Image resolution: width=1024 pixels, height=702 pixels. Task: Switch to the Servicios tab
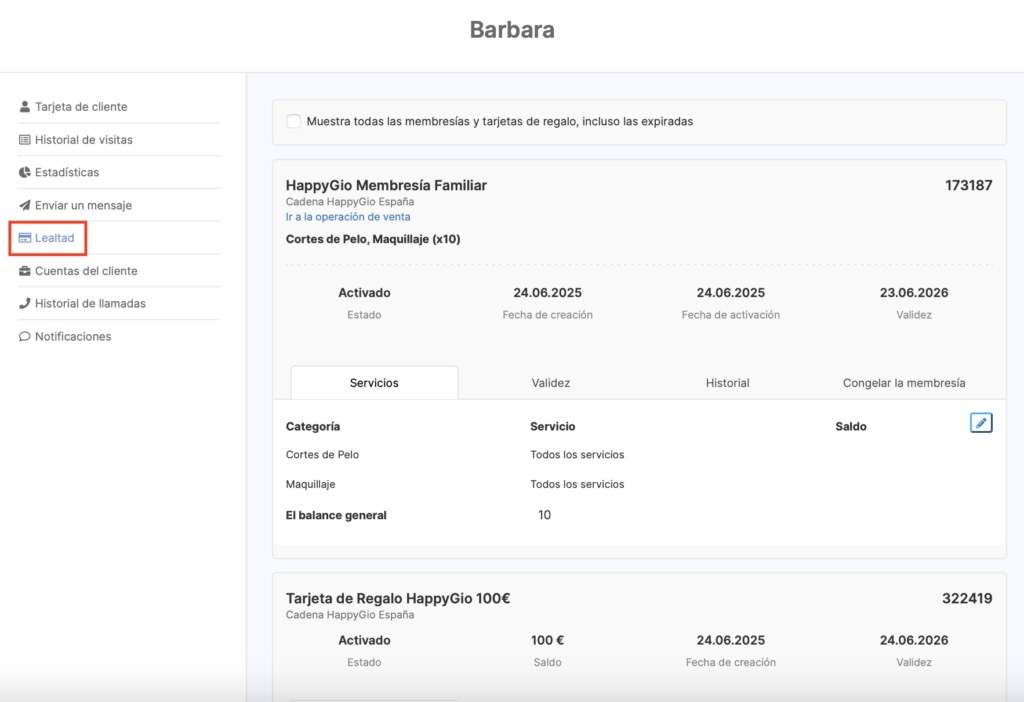point(374,383)
